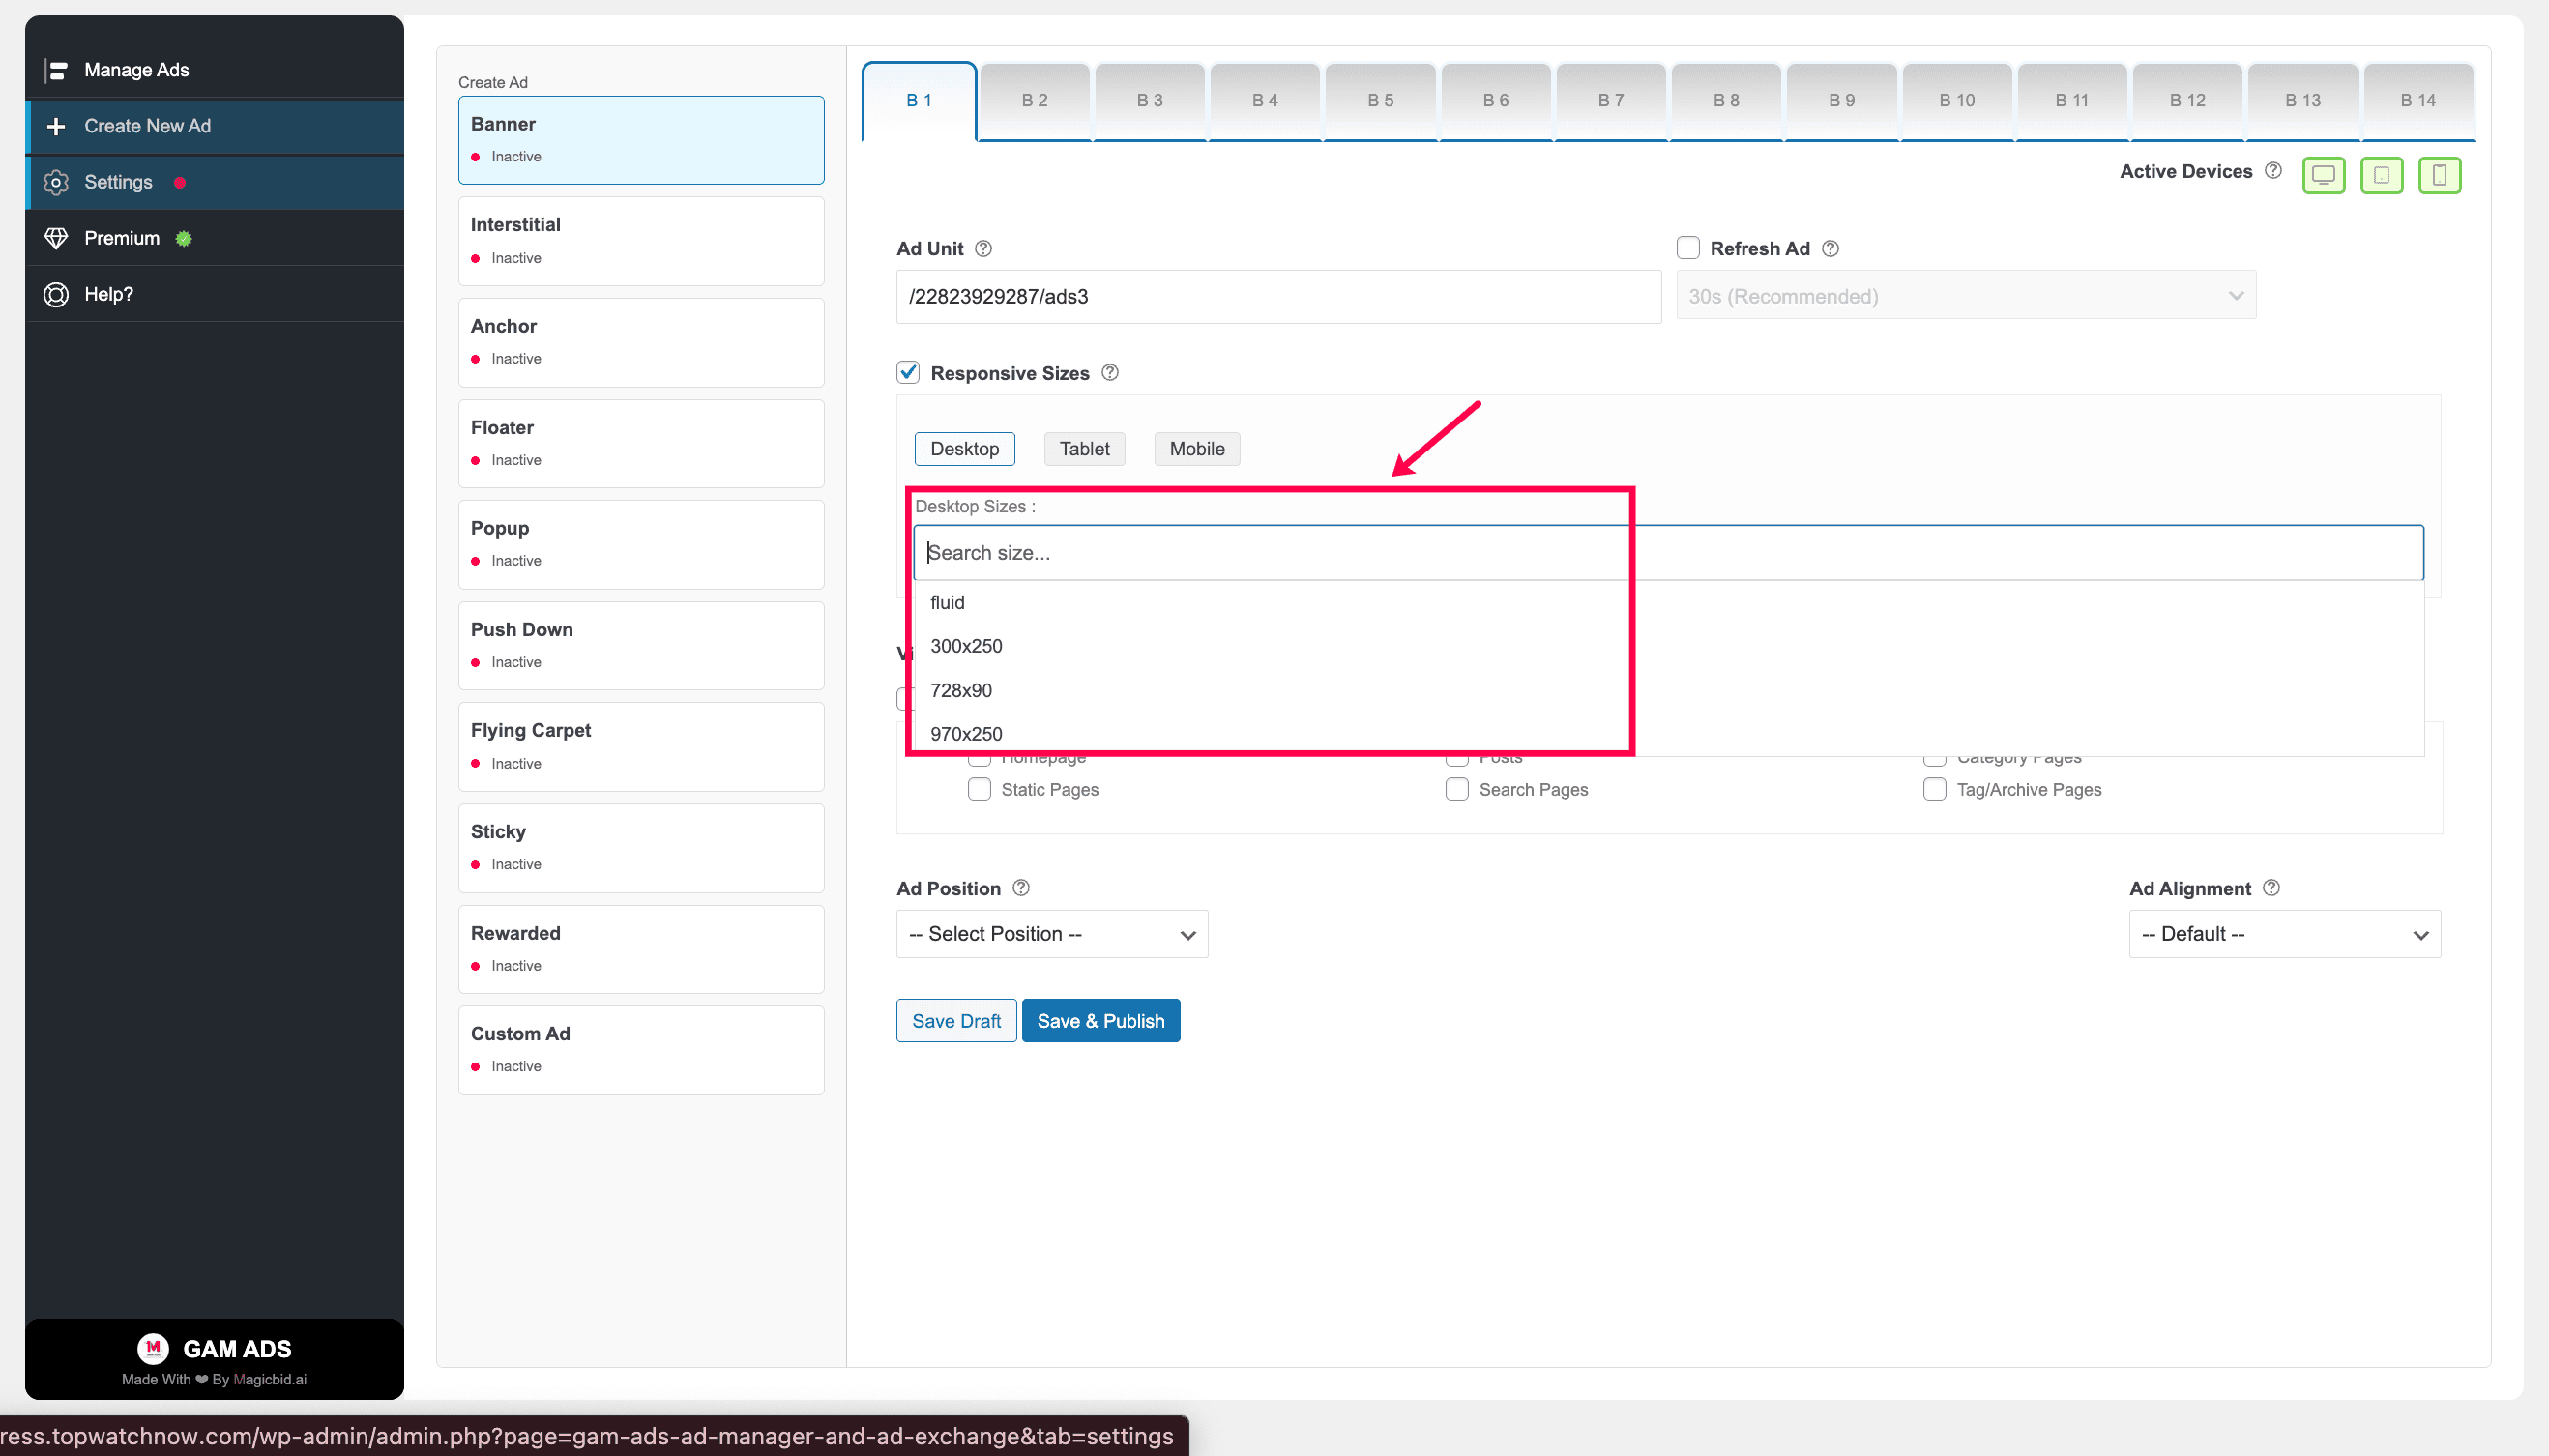Choose 300x250 from the size list
The width and height of the screenshot is (2549, 1456).
pos(1668,646)
